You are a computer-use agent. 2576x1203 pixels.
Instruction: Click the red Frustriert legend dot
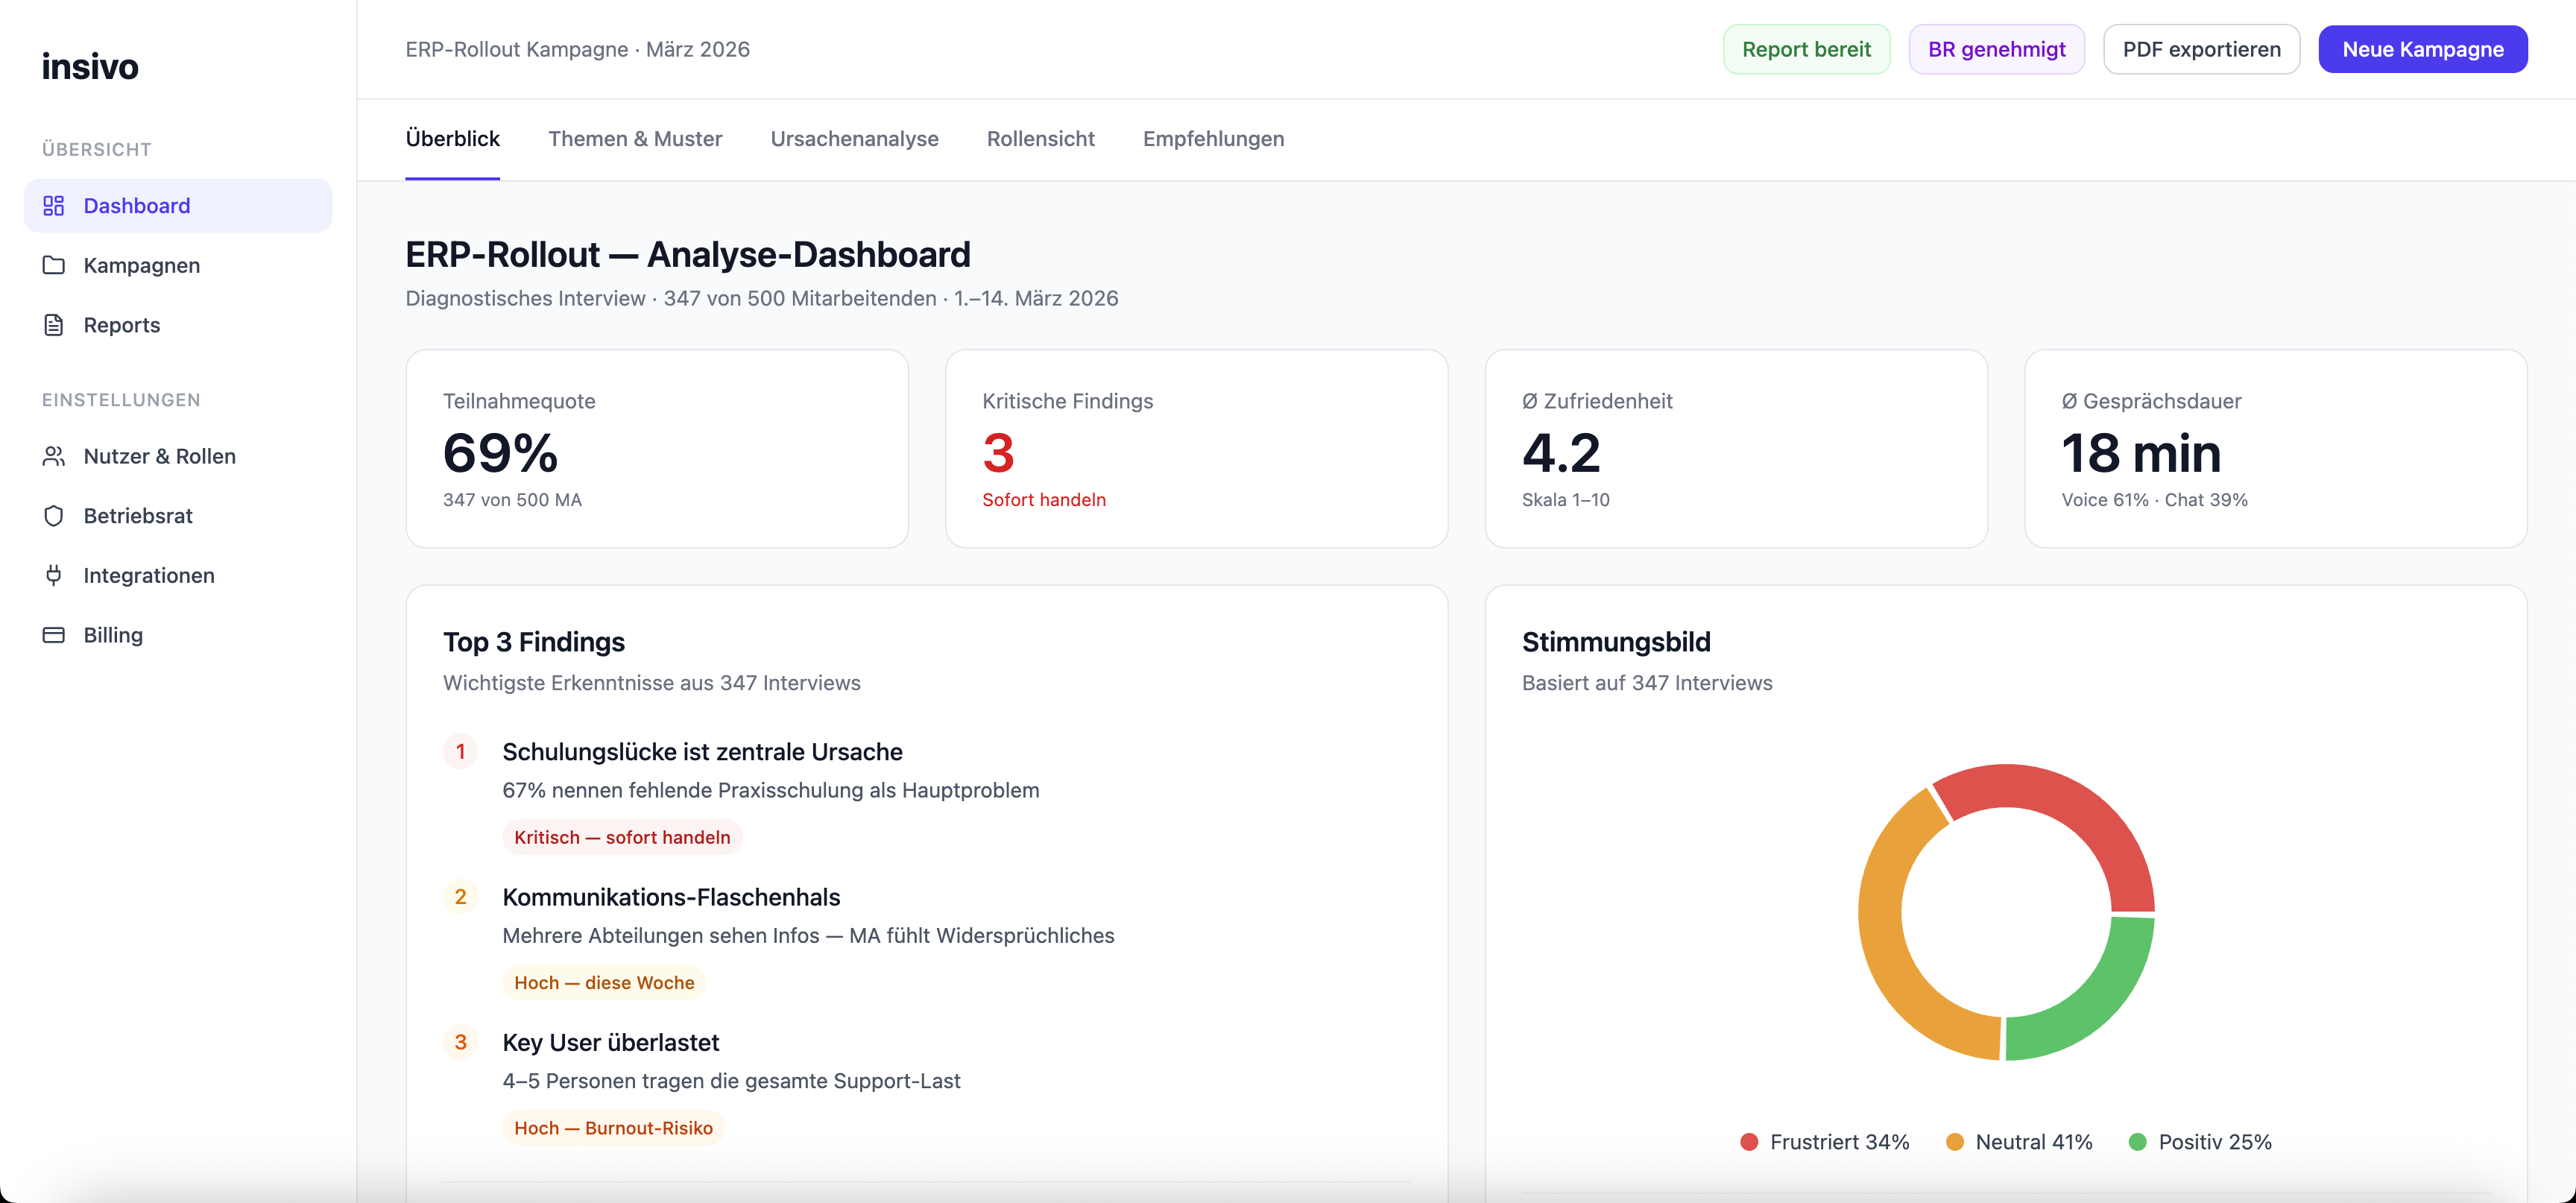[x=1749, y=1142]
